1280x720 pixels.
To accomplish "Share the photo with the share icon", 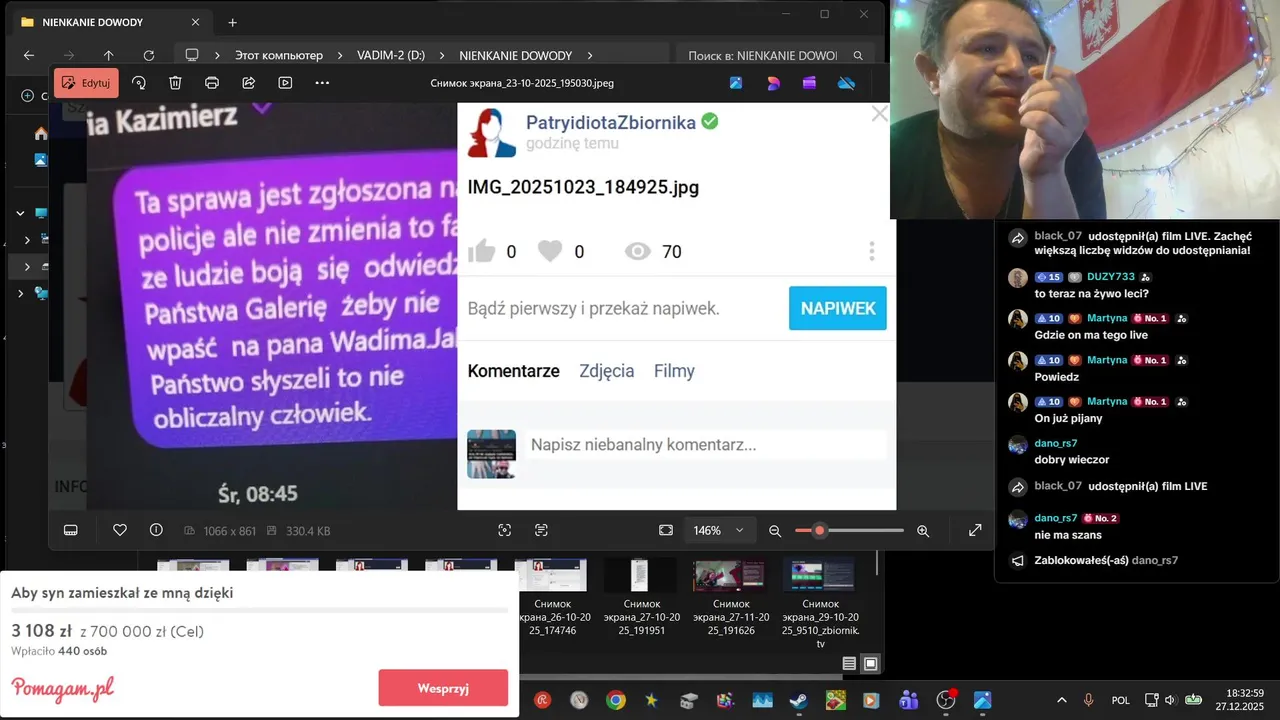I will click(x=249, y=83).
